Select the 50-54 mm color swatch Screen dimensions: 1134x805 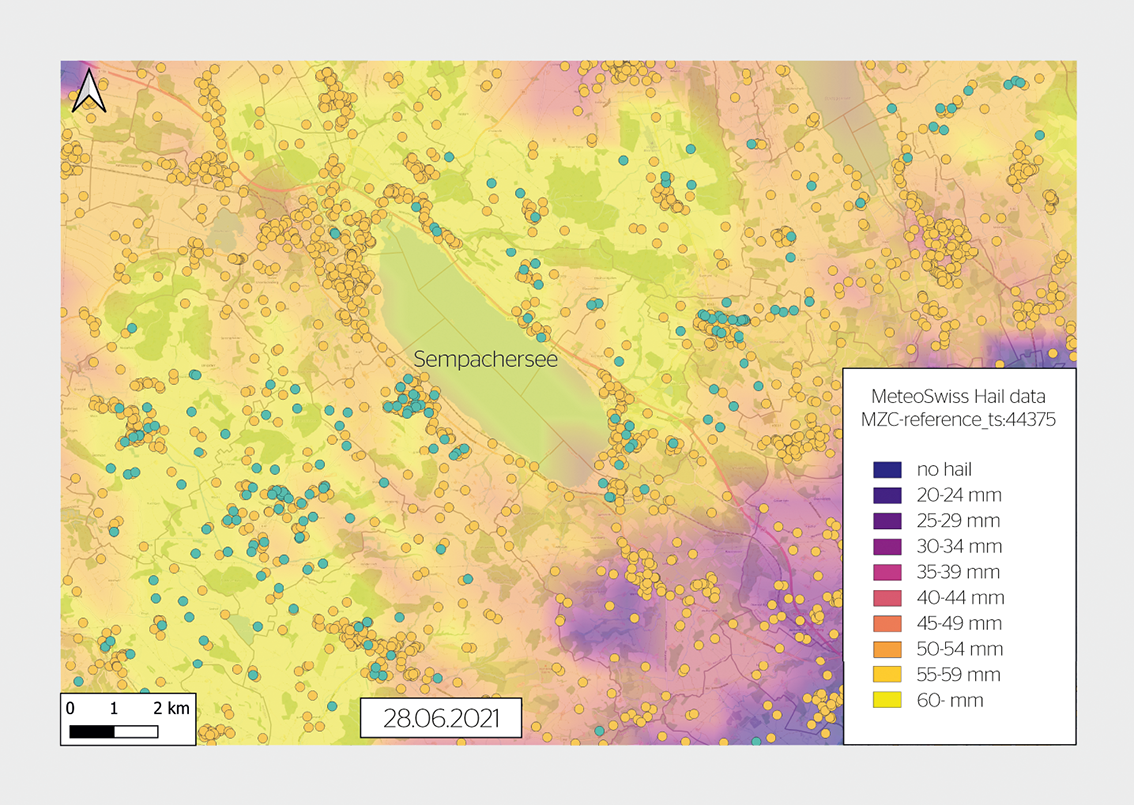point(887,649)
